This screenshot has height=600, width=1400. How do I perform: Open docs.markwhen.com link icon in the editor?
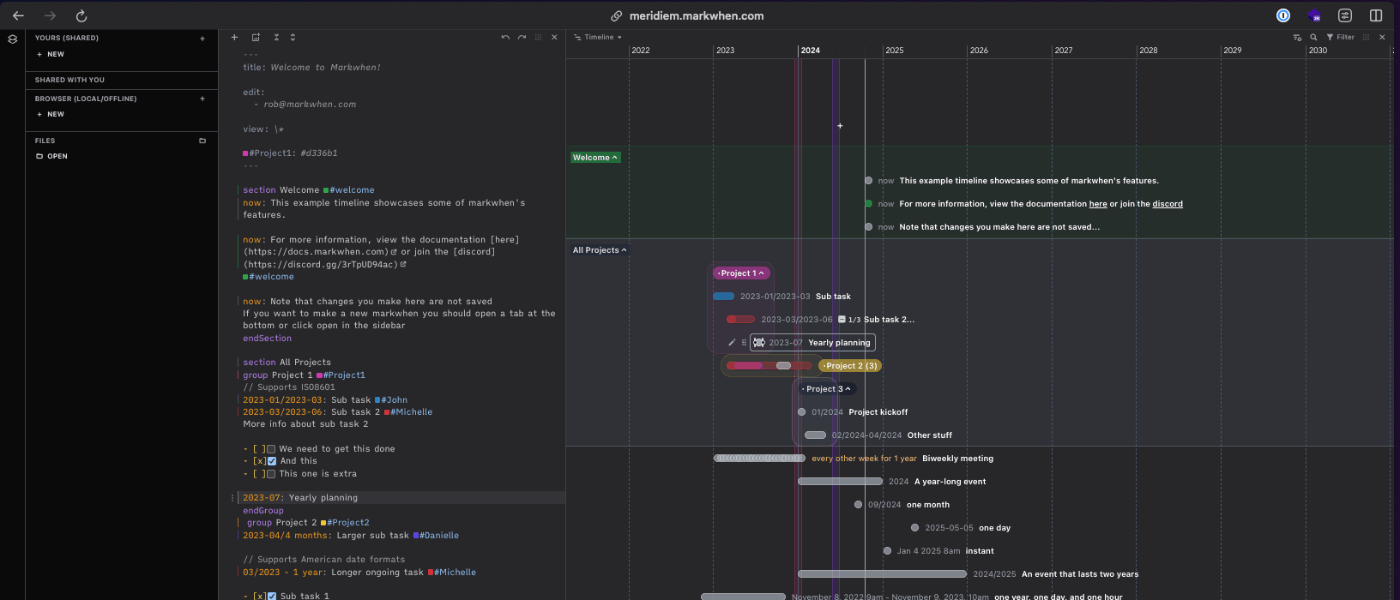click(x=394, y=252)
